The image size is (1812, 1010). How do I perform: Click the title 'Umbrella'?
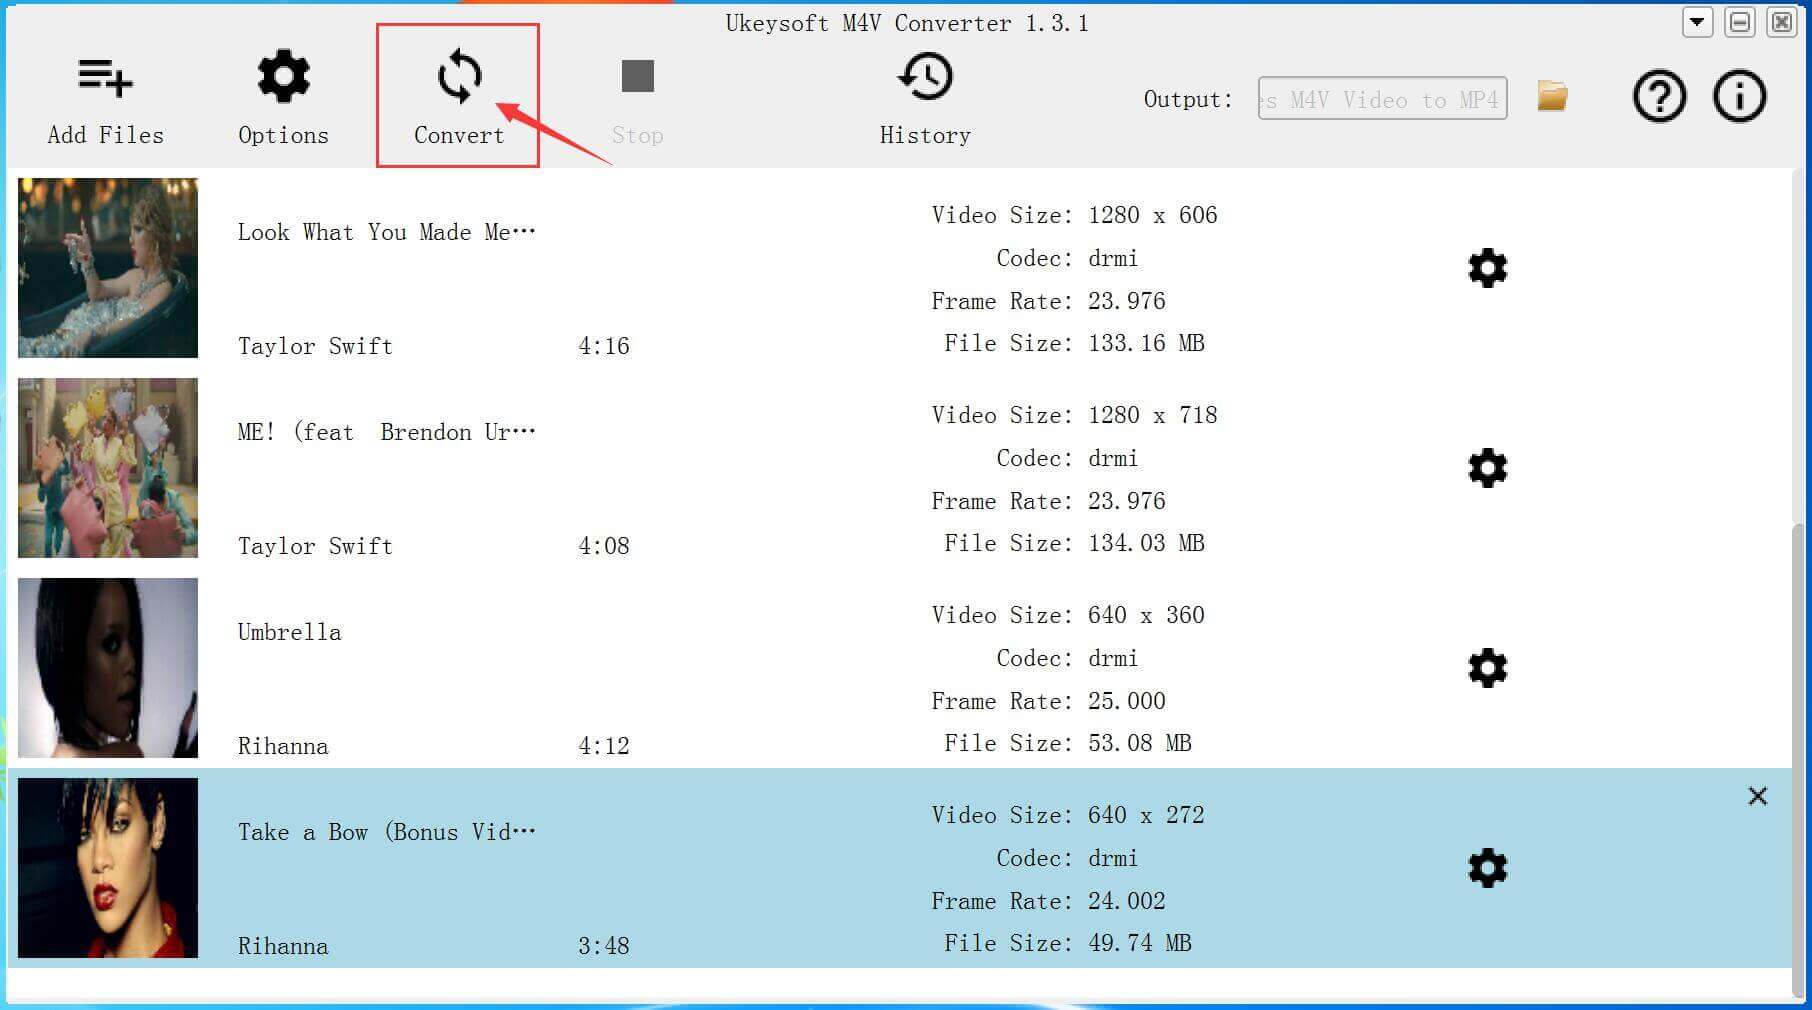289,632
